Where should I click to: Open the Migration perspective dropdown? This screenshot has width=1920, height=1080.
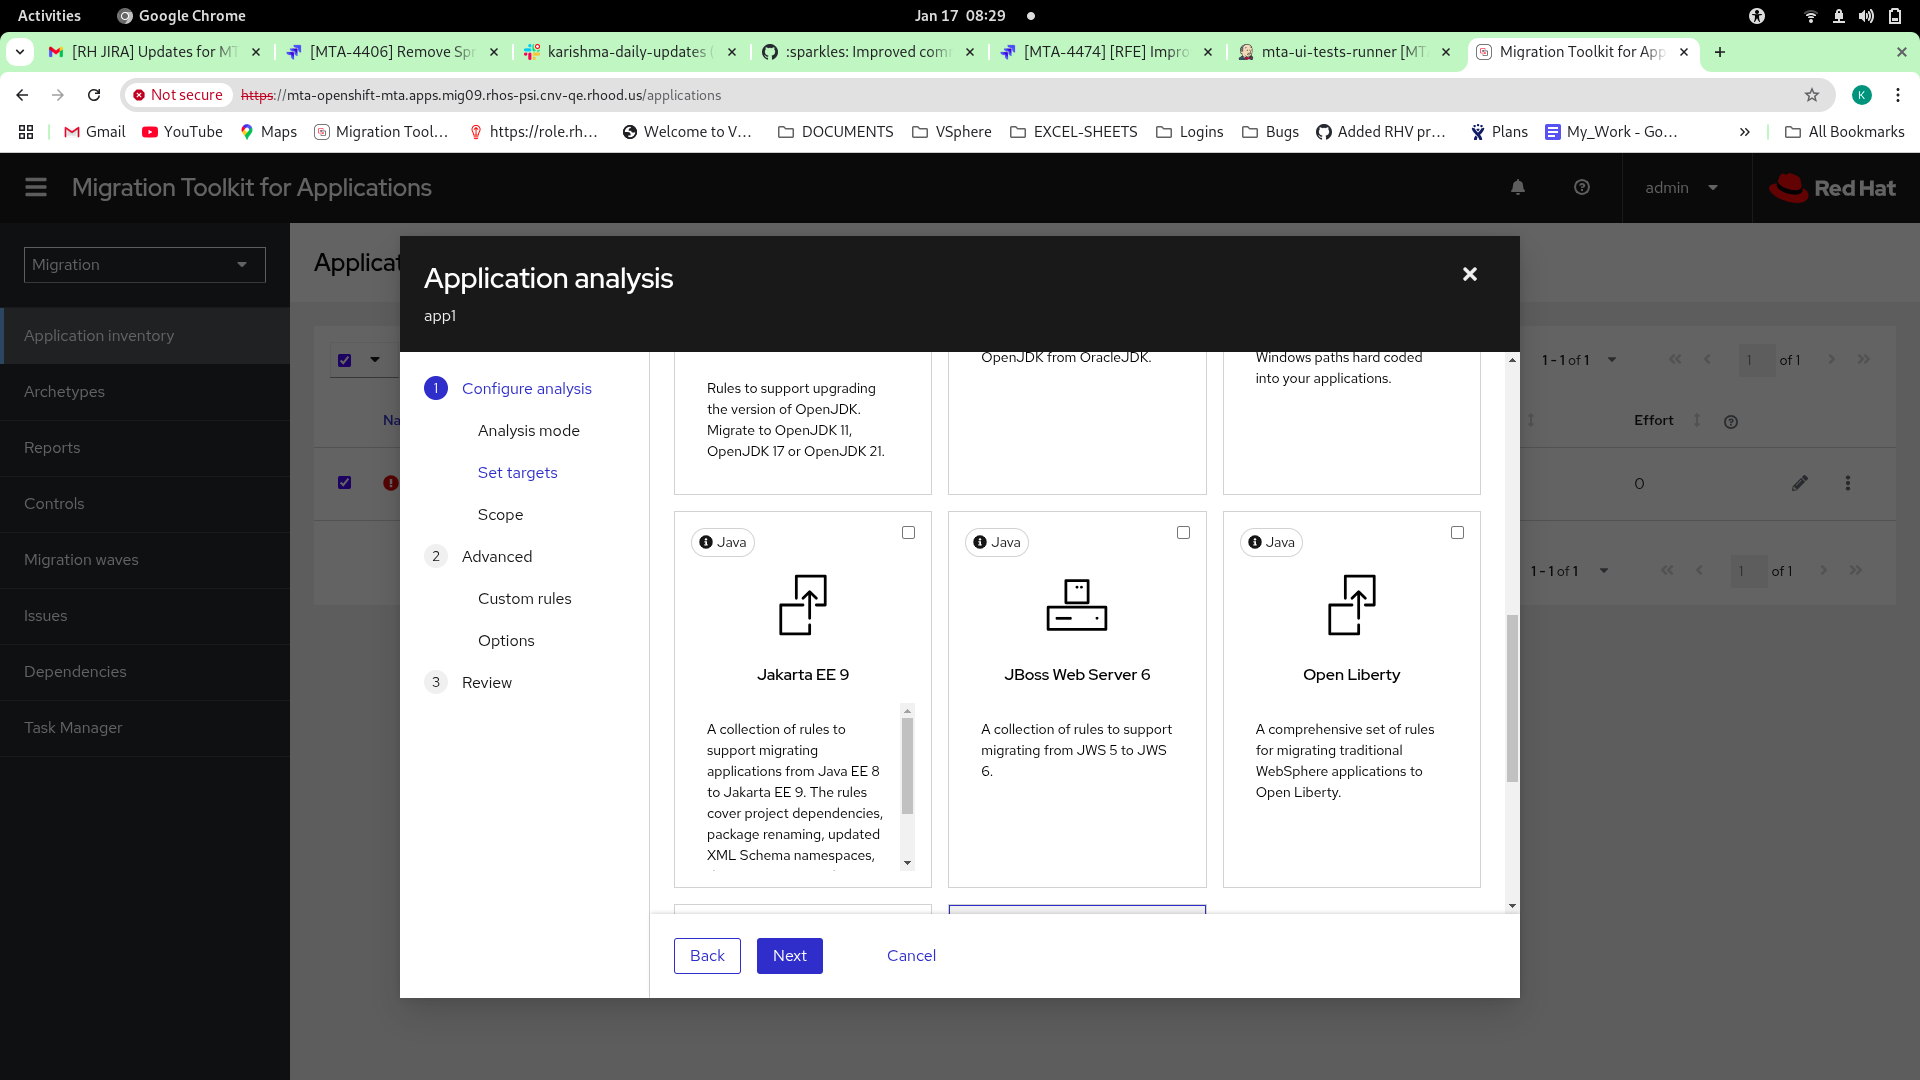pyautogui.click(x=144, y=265)
